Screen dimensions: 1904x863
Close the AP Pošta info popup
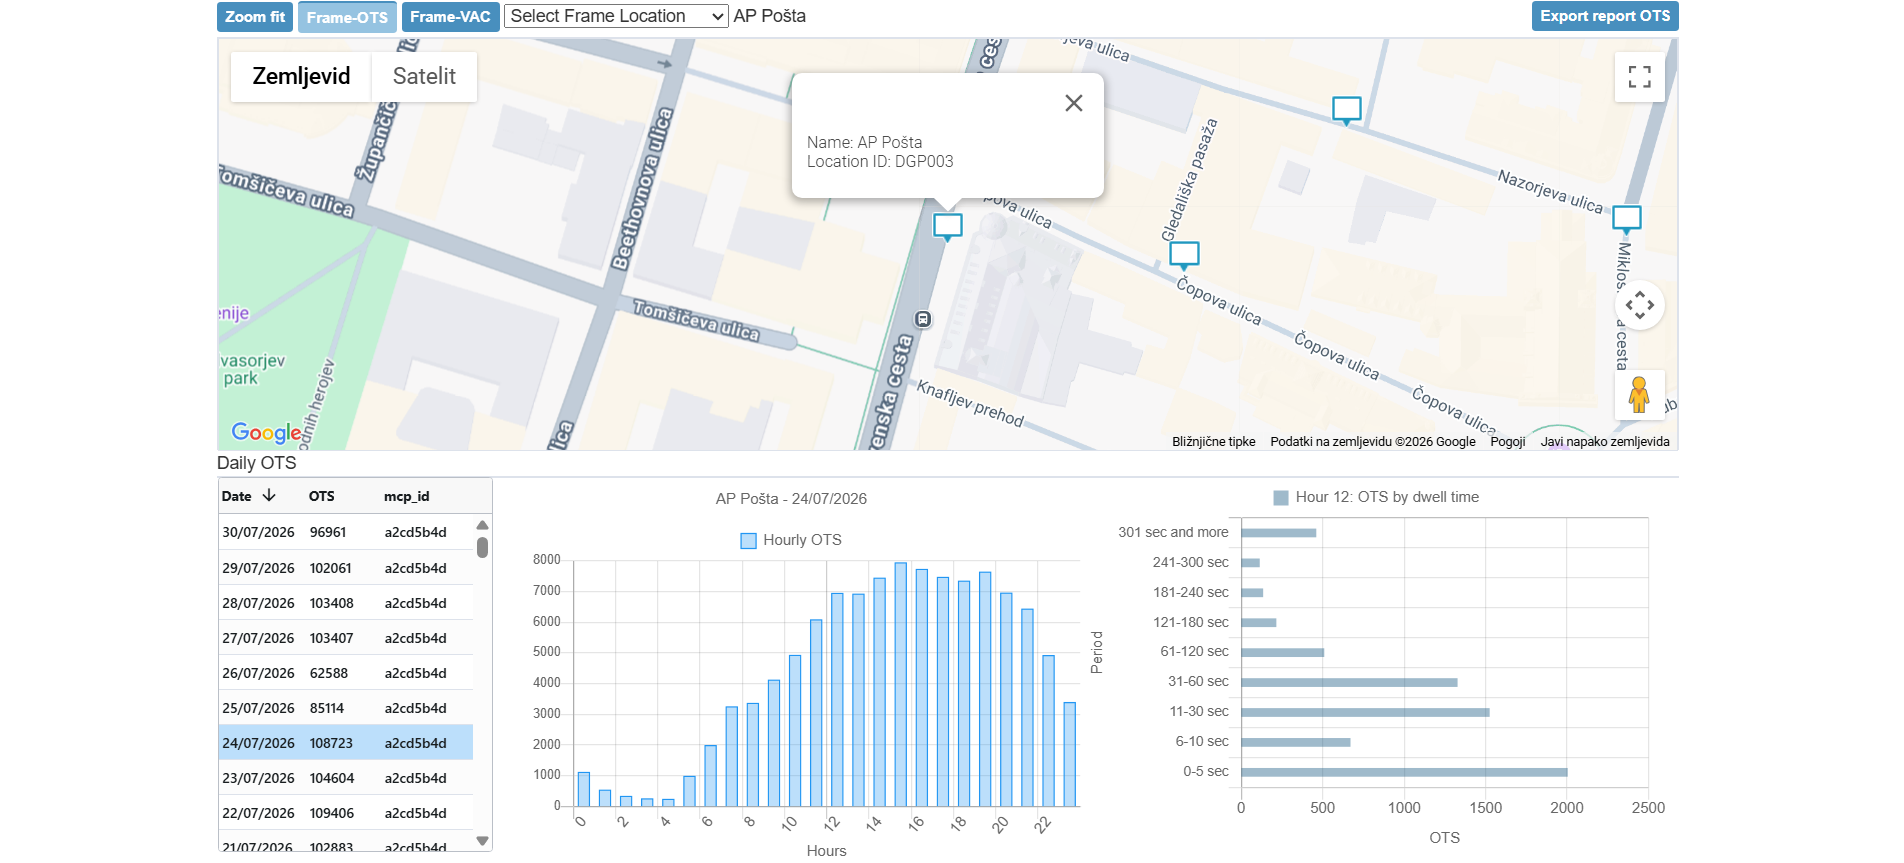1074,103
